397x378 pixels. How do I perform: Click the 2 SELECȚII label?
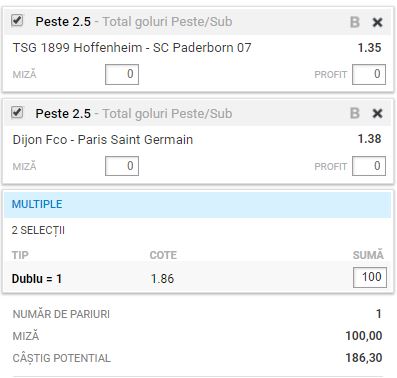pyautogui.click(x=38, y=230)
